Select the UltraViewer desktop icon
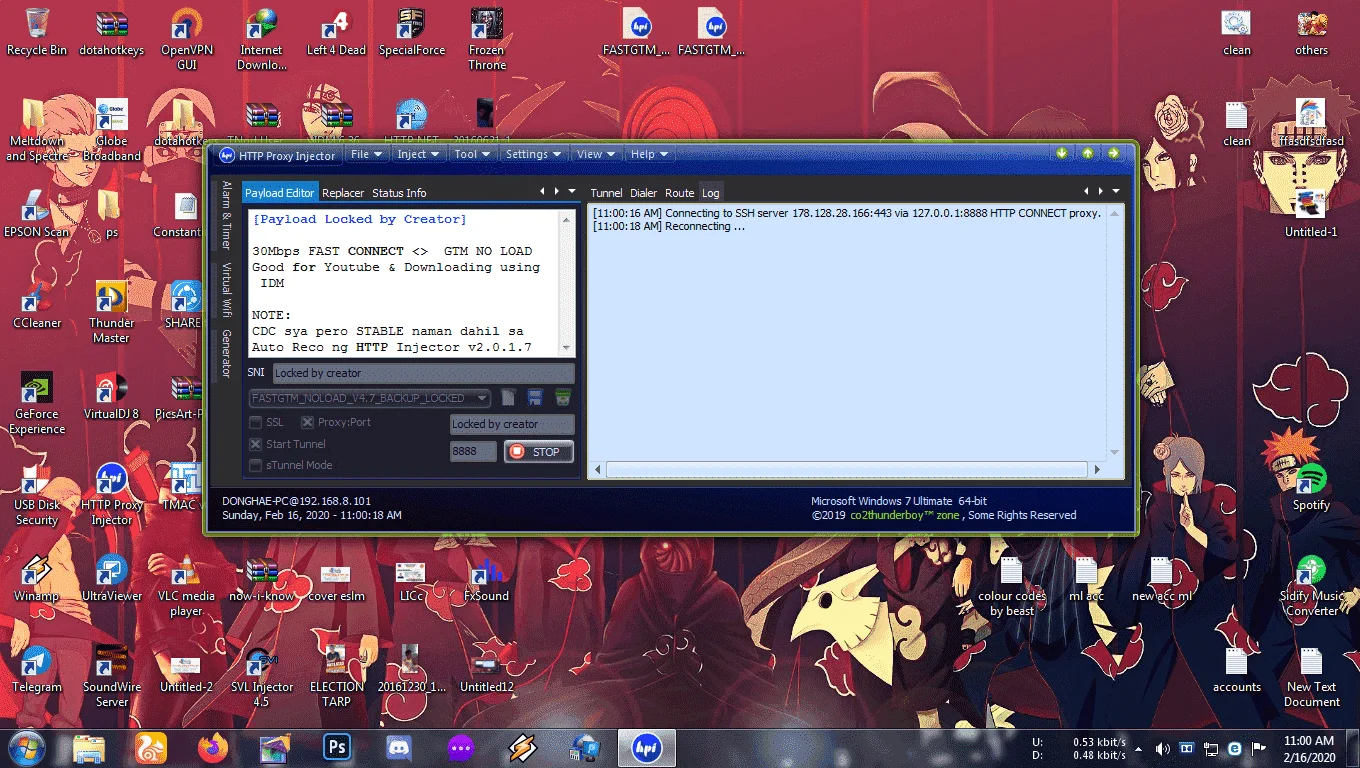1360x768 pixels. click(x=112, y=578)
